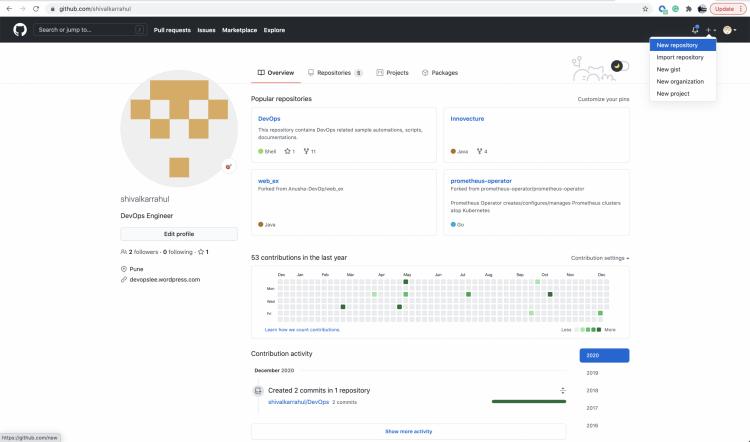Click the fork count on DevOps repo
The width and height of the screenshot is (750, 442).
click(310, 151)
